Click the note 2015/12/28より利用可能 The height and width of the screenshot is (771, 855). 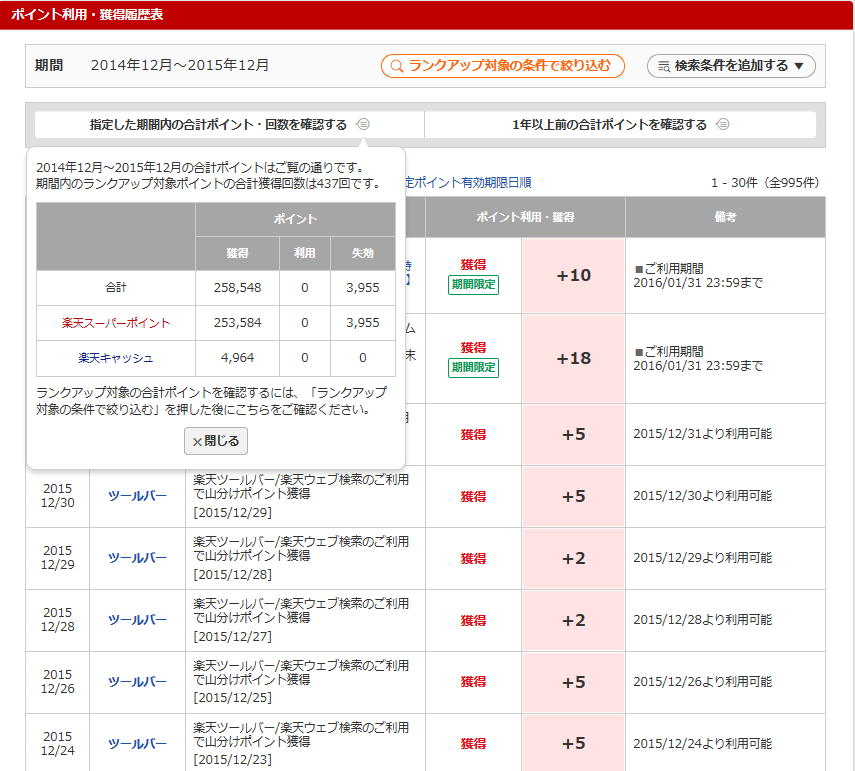tap(702, 620)
